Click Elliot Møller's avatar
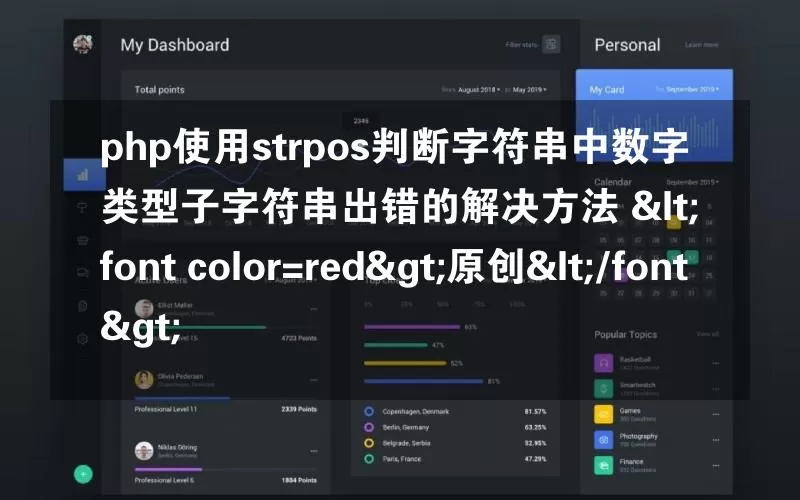The width and height of the screenshot is (800, 500). pyautogui.click(x=144, y=309)
